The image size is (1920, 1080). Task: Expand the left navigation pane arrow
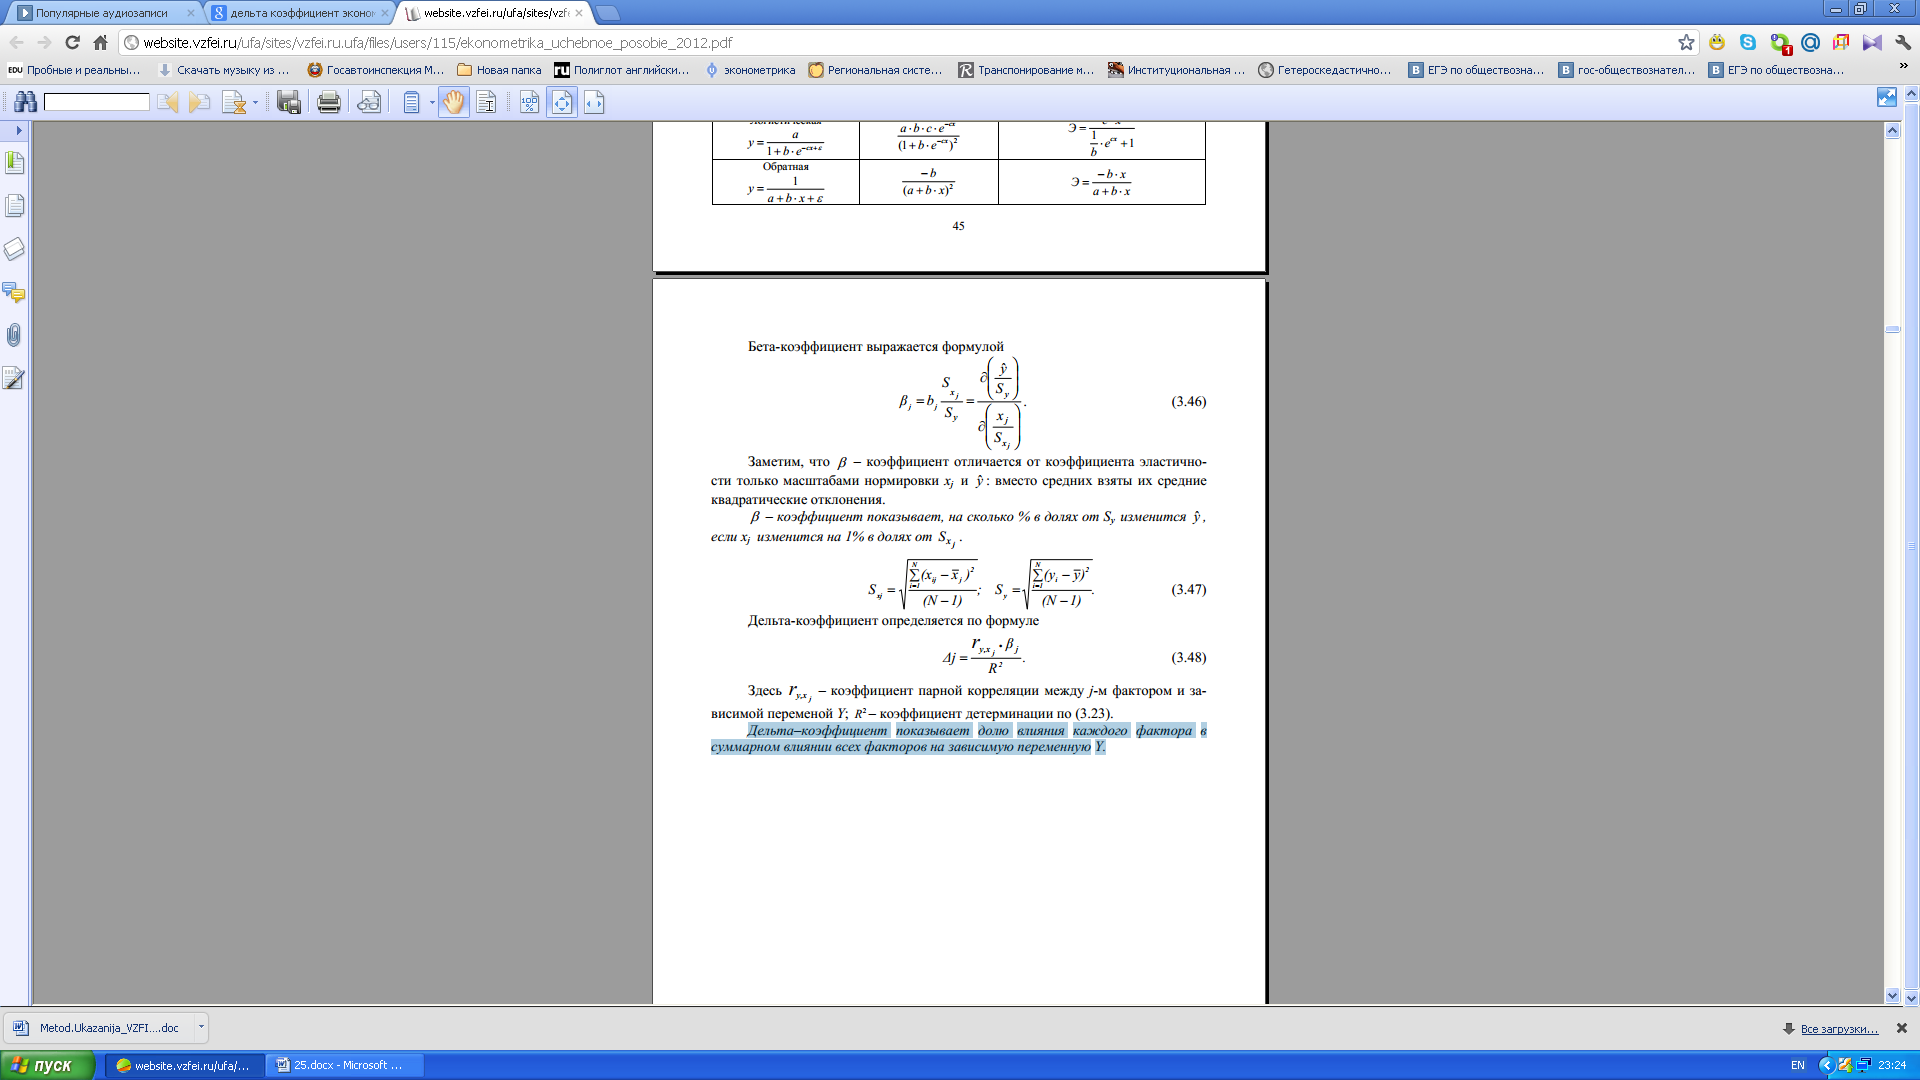point(18,130)
